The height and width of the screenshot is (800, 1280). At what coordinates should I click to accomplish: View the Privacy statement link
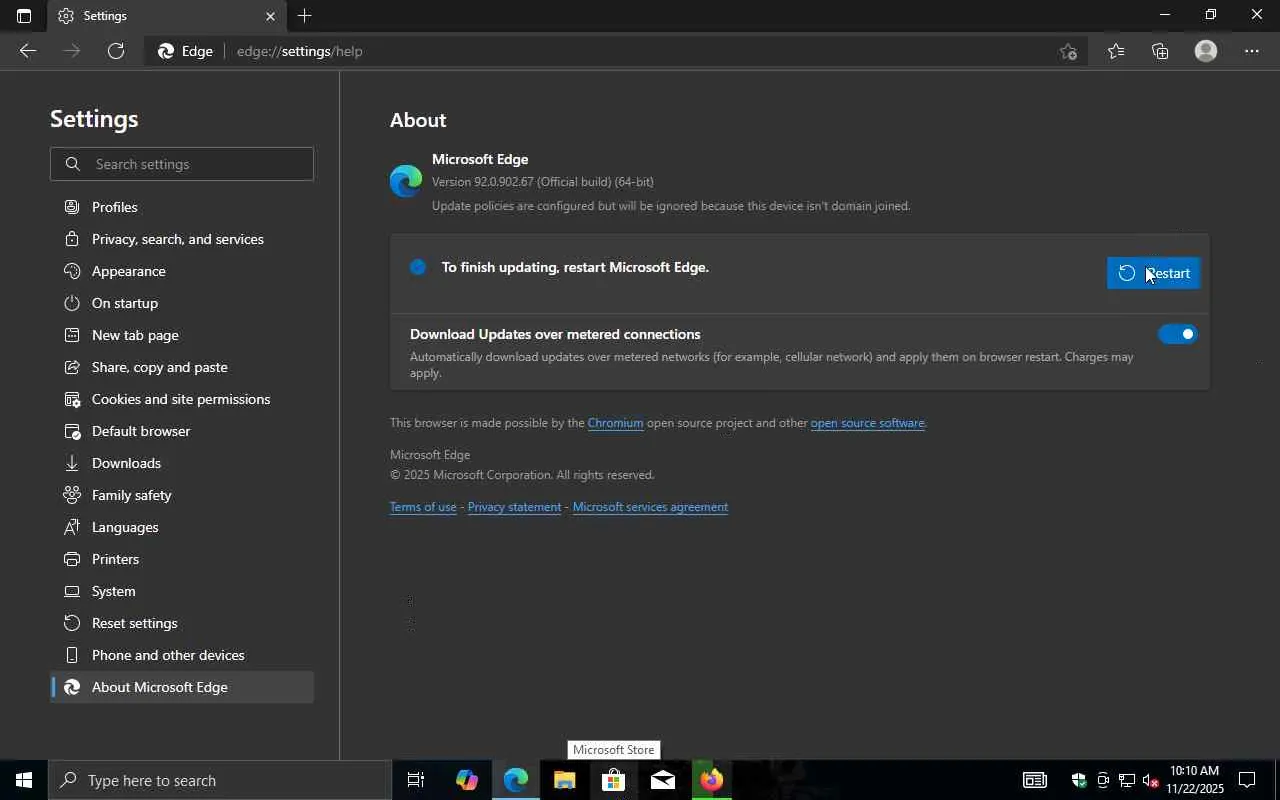click(514, 507)
